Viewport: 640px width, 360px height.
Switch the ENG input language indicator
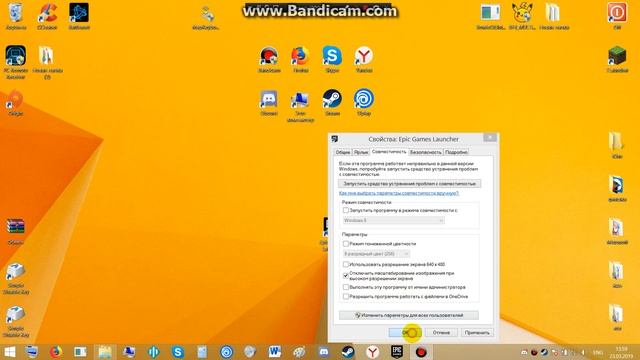tap(598, 352)
